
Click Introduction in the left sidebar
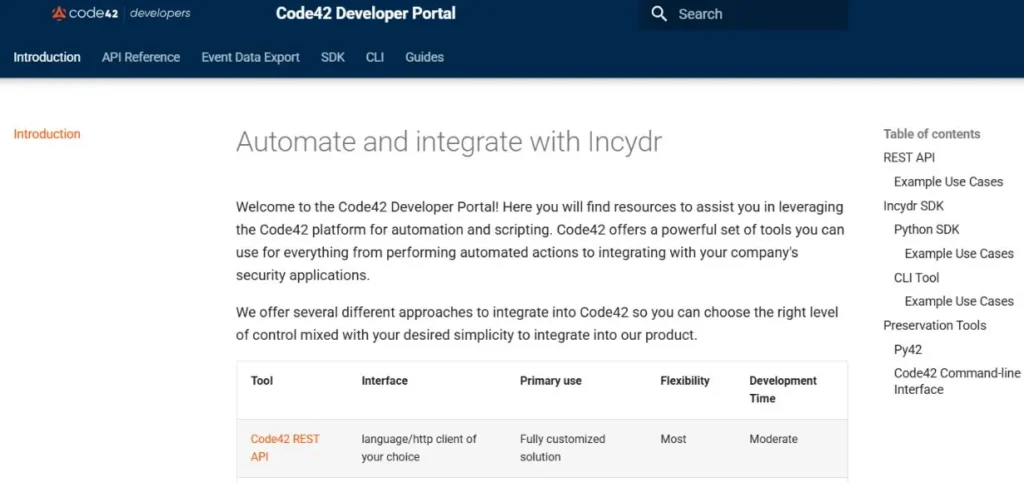tap(47, 134)
